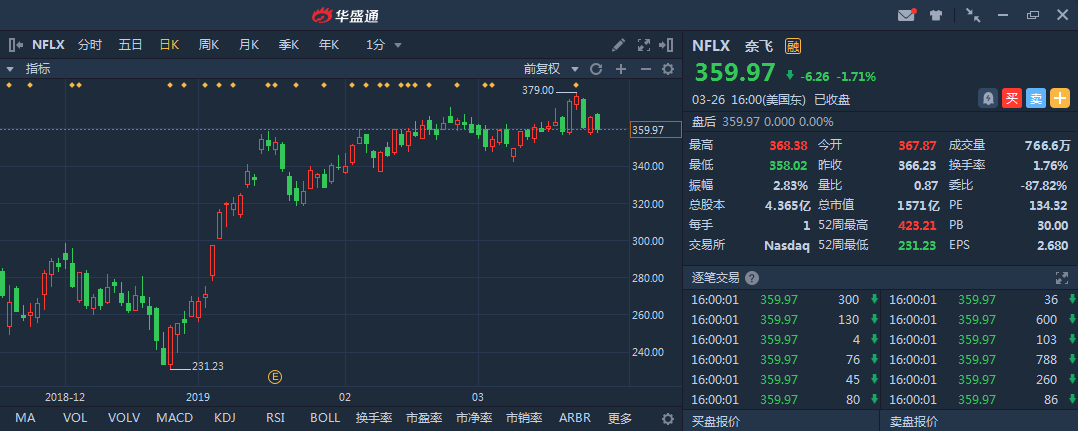Screen dimensions: 1078x431
Task: Show the 市销率 indicator
Action: pos(524,418)
